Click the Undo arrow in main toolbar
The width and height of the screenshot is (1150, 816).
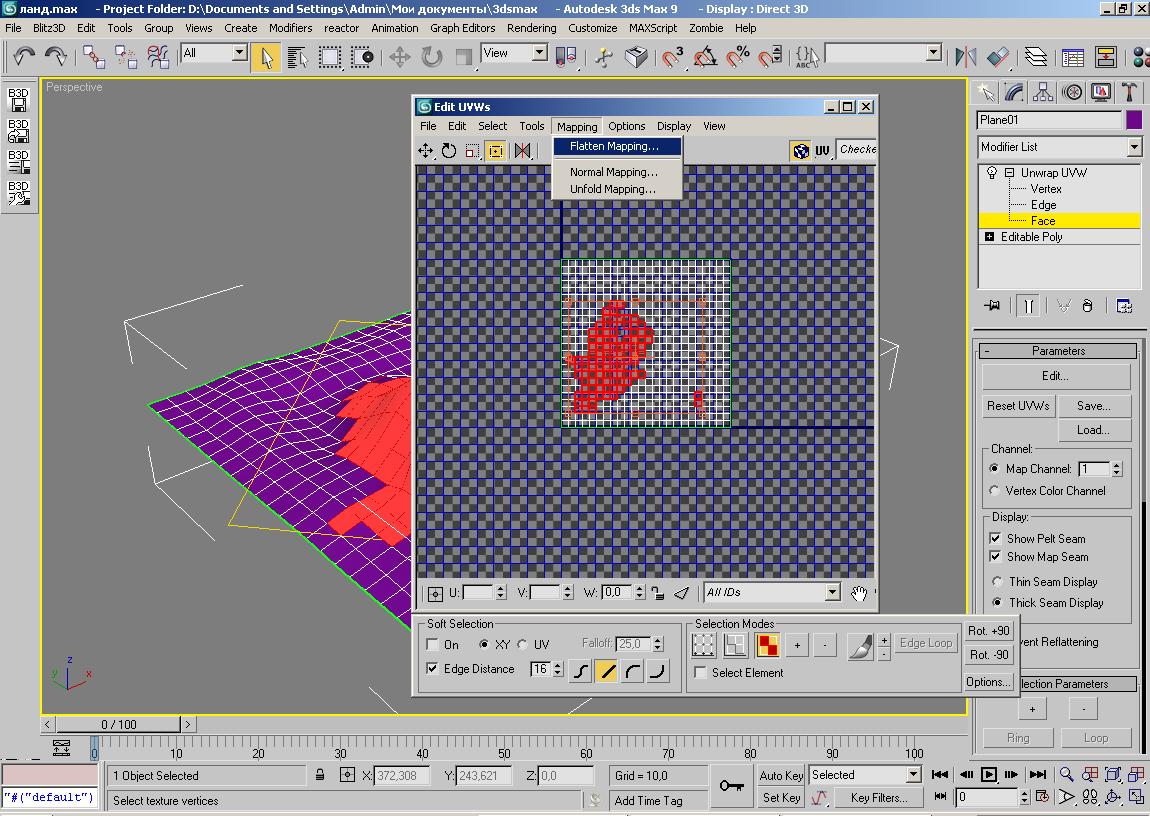tap(24, 56)
